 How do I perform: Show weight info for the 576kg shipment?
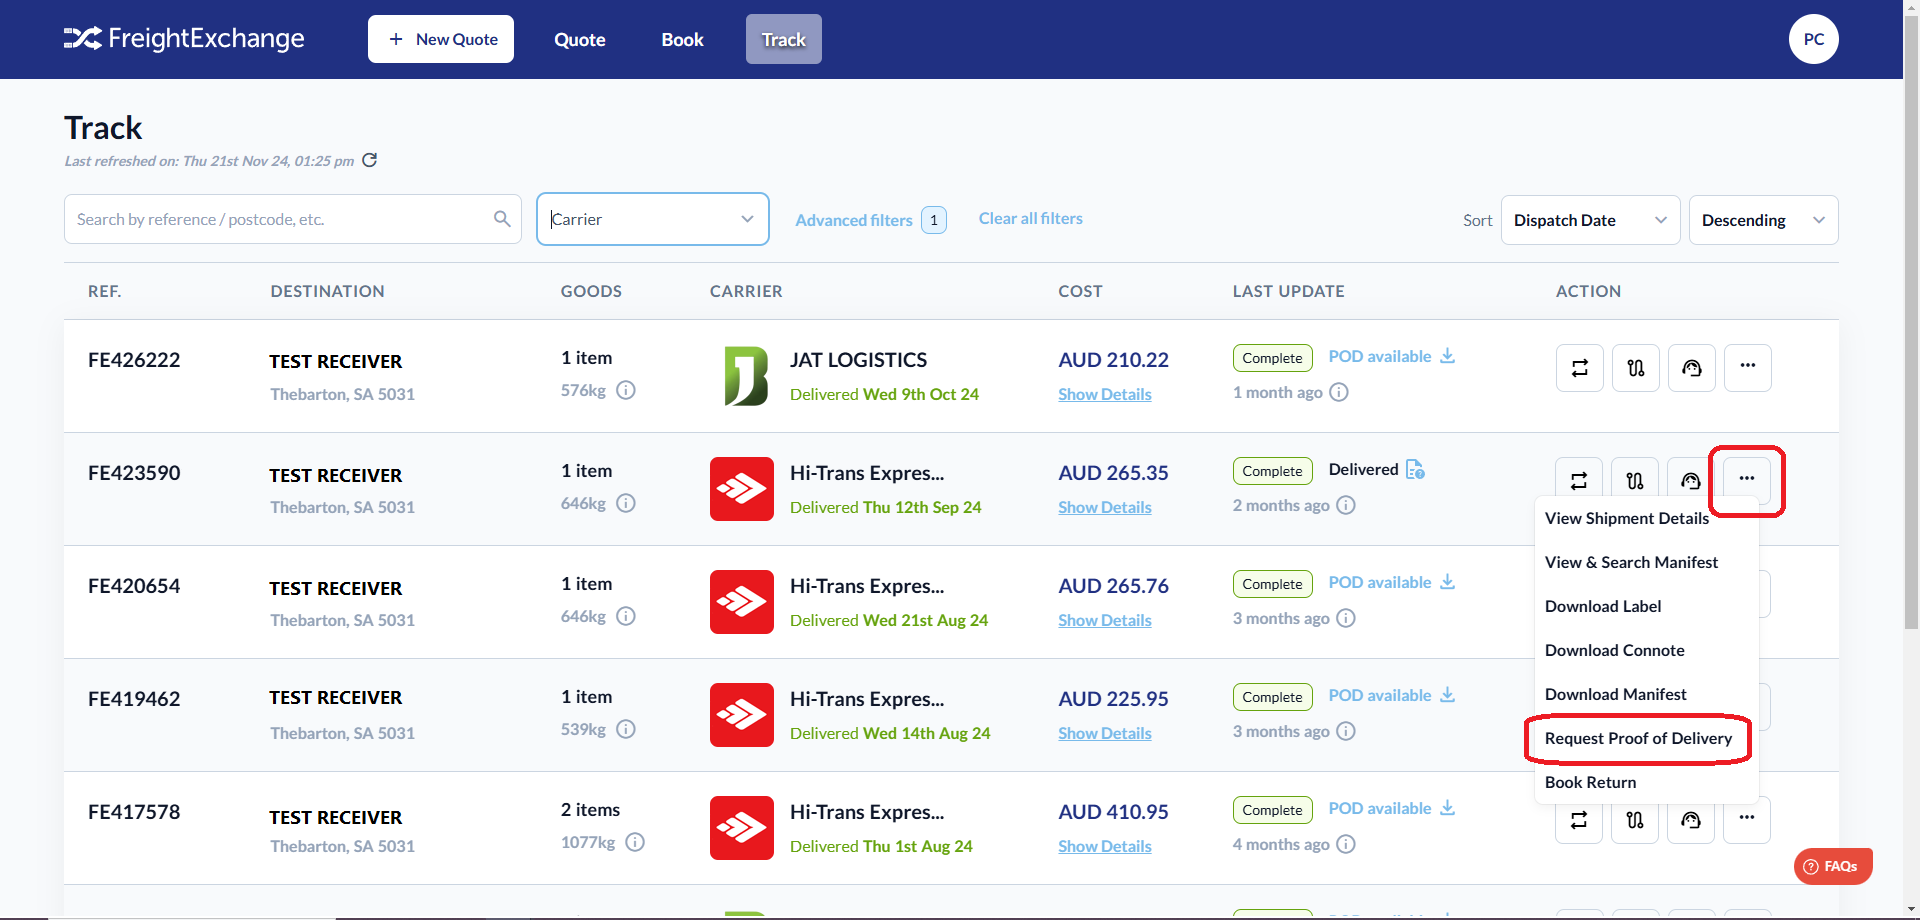pos(626,390)
